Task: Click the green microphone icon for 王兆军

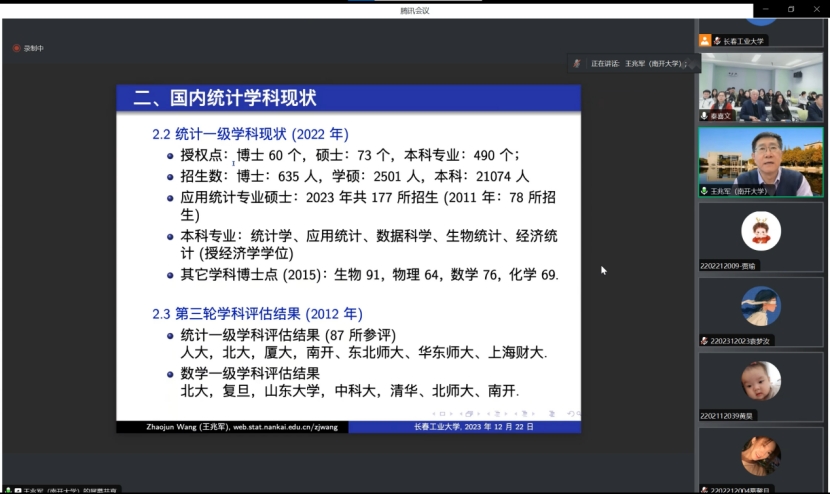Action: click(705, 190)
